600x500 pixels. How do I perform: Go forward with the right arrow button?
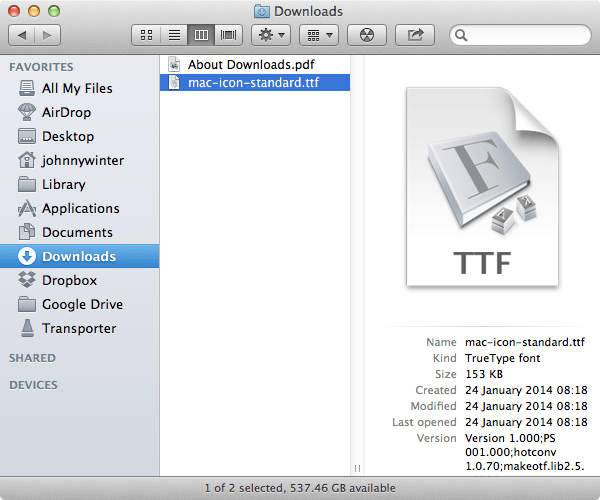coord(47,35)
